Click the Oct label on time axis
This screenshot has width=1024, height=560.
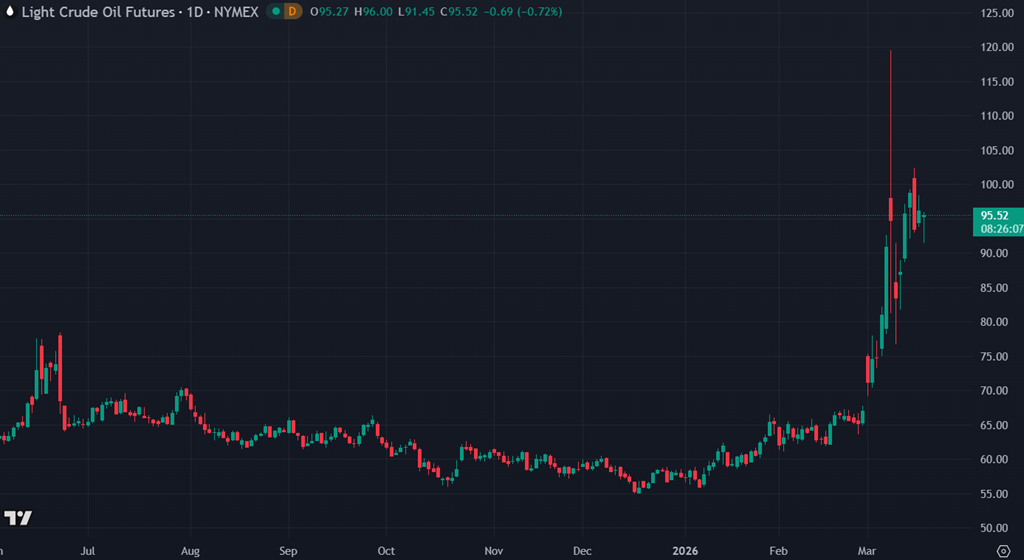click(x=387, y=550)
